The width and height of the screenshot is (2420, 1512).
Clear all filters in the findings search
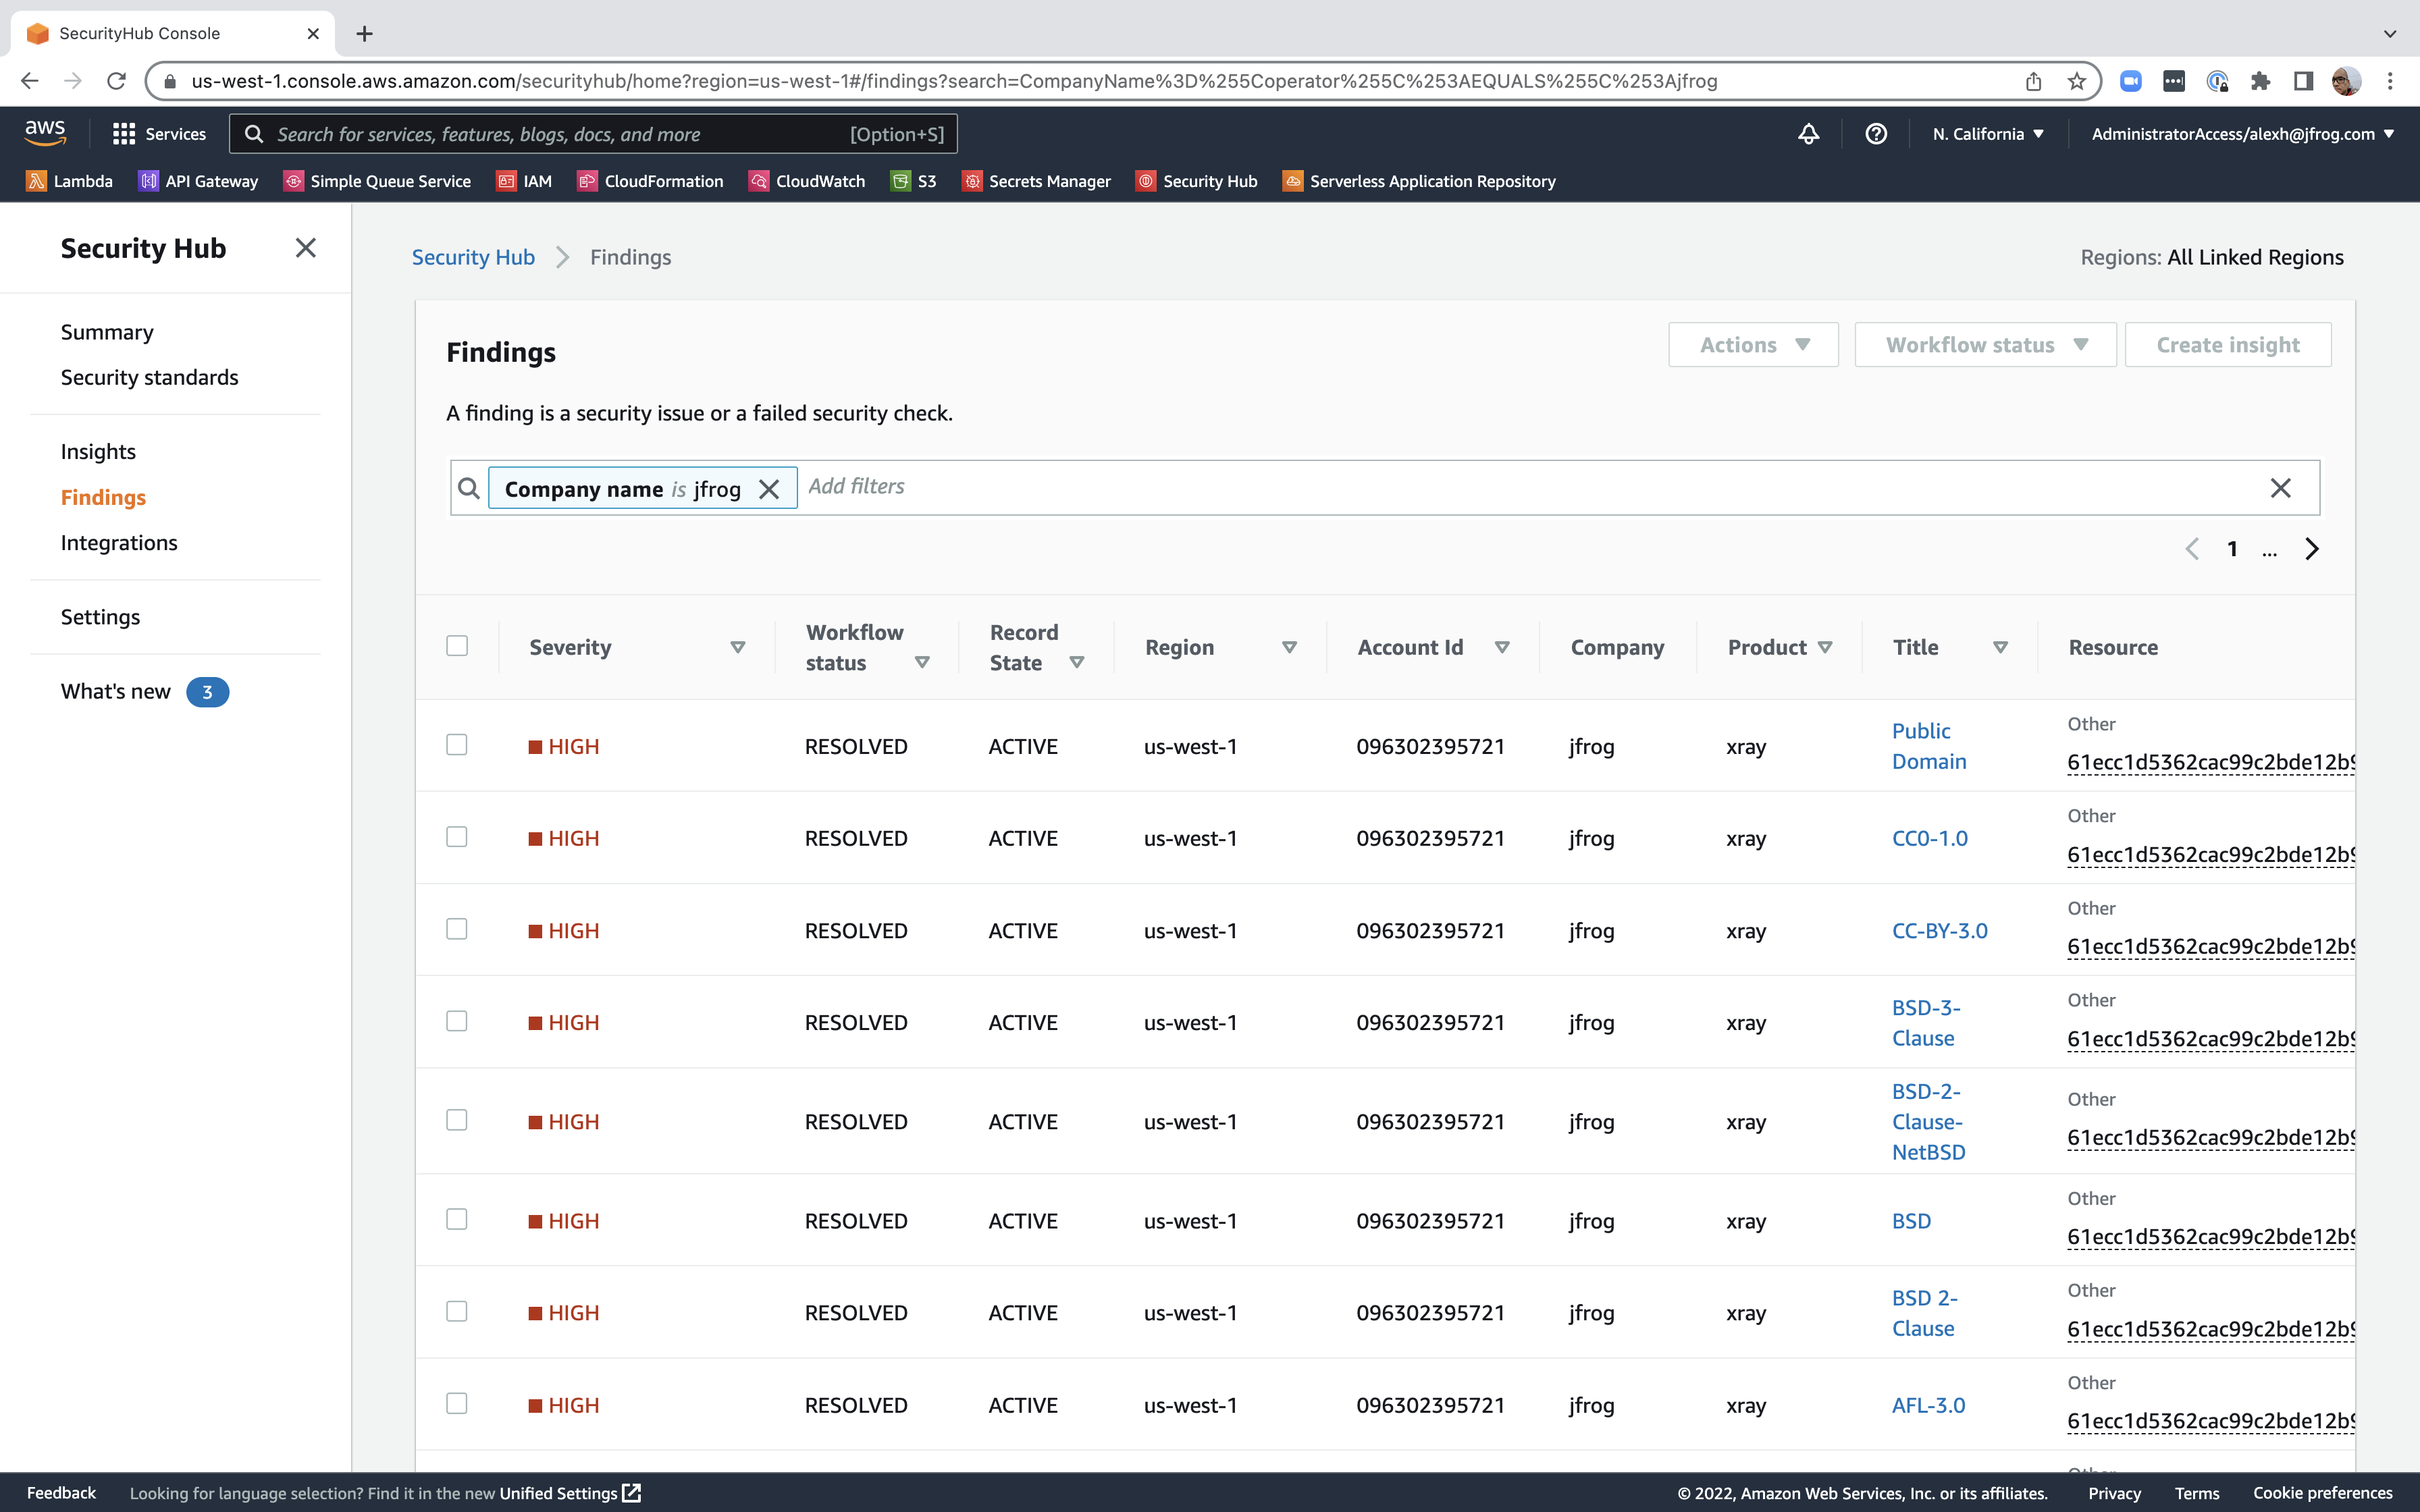[2280, 488]
